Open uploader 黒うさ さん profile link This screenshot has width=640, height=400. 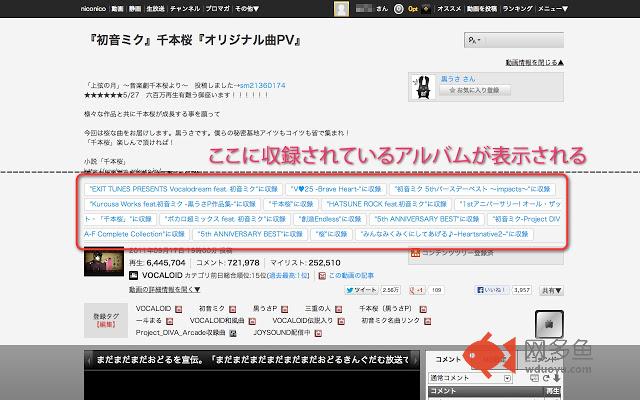click(x=458, y=79)
